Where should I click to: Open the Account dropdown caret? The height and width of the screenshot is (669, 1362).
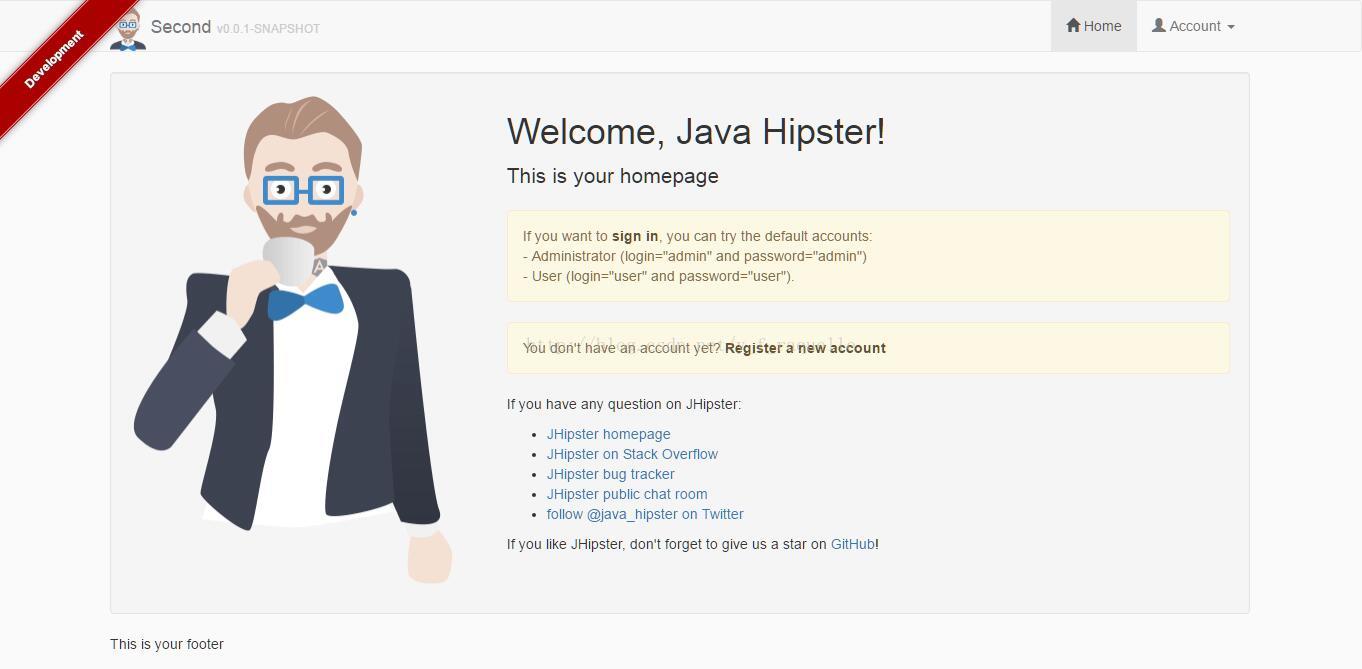point(1231,27)
